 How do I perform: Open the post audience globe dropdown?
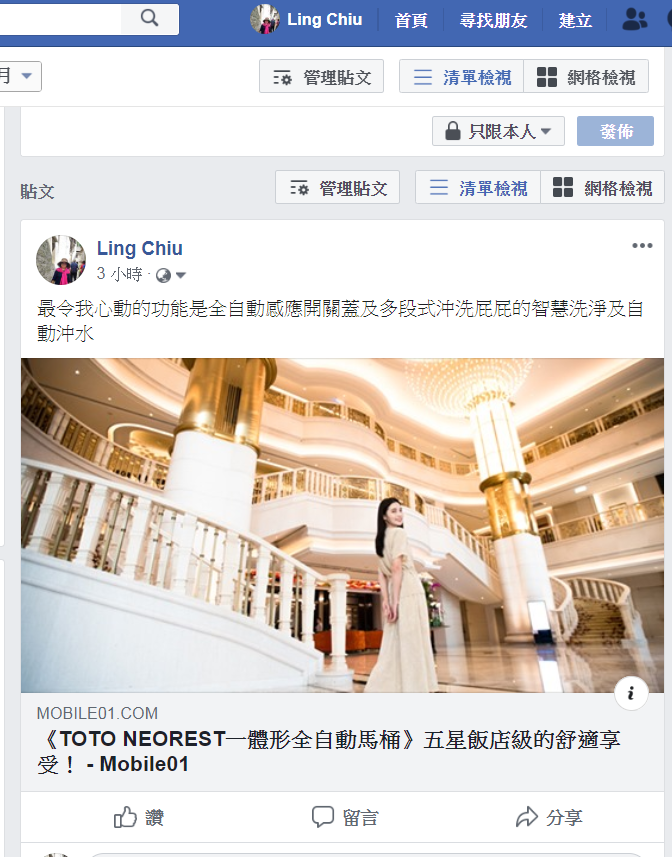[171, 275]
